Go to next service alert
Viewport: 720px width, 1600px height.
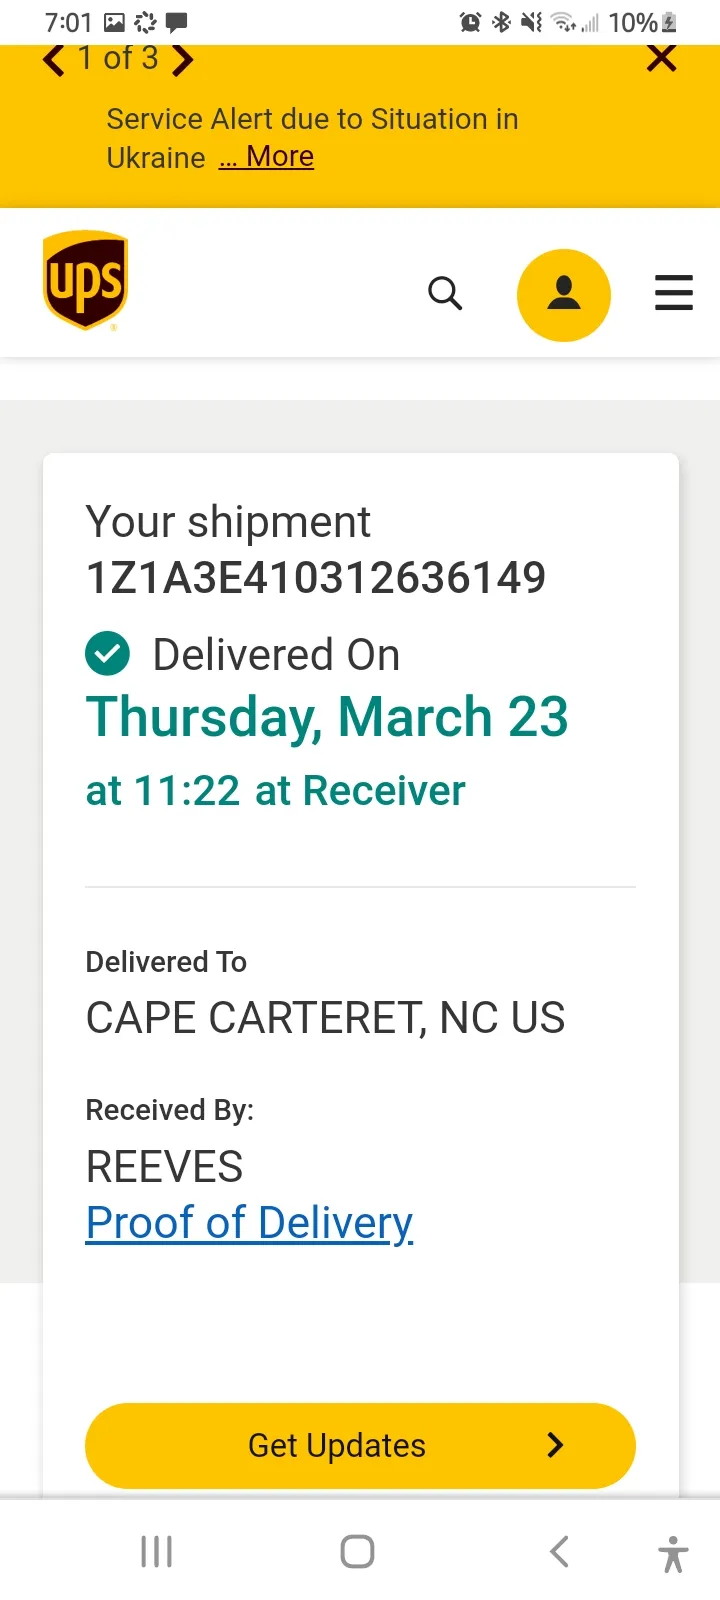(x=182, y=60)
